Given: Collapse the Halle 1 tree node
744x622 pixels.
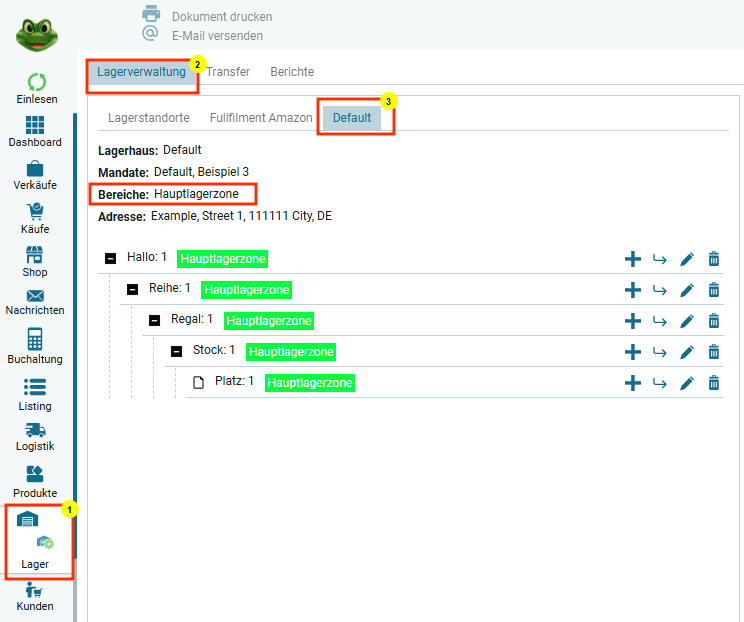Looking at the screenshot, I should pyautogui.click(x=111, y=259).
